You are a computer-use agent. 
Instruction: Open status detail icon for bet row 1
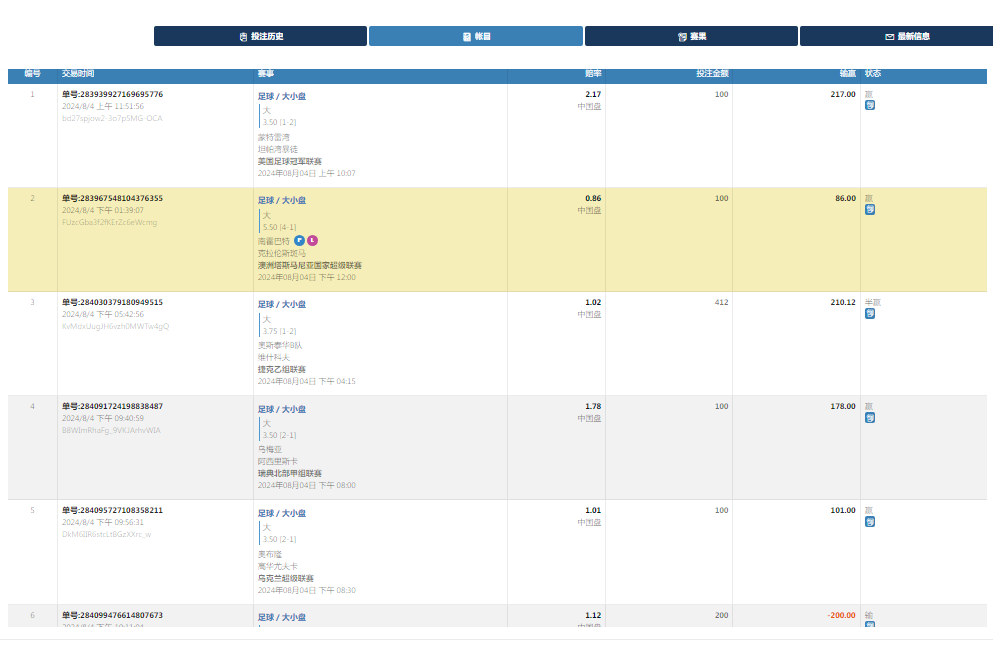(x=870, y=105)
